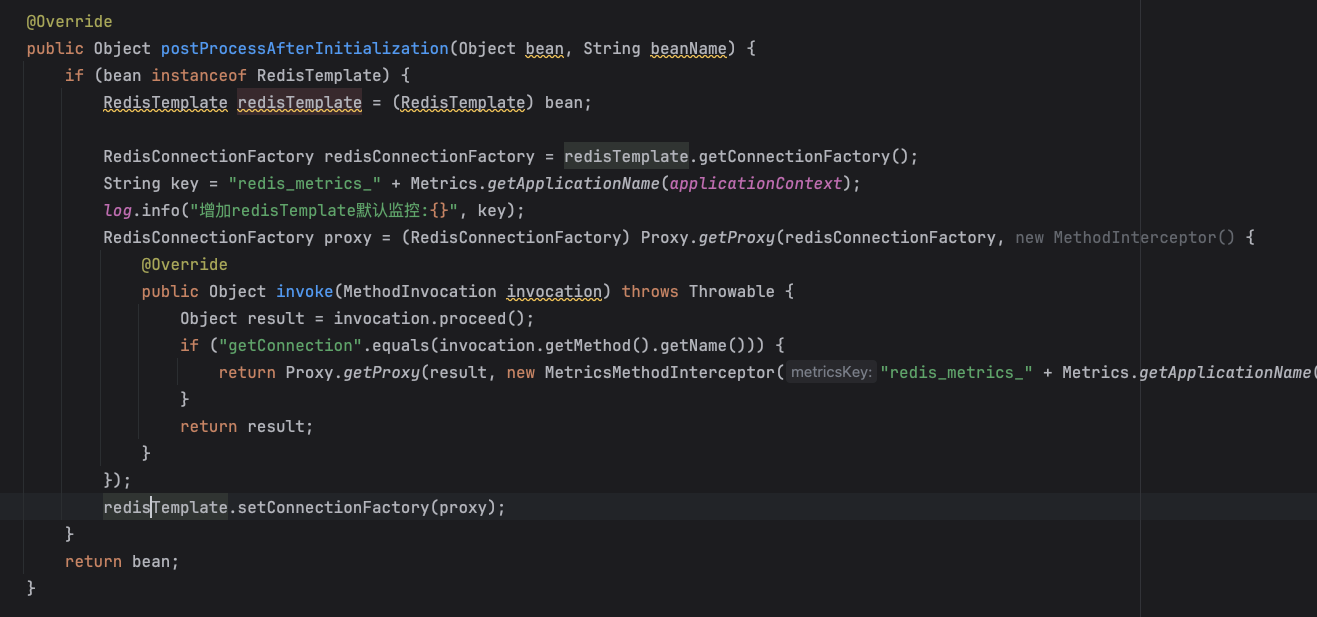Click the MethodInvocation parameter type
The width and height of the screenshot is (1317, 617).
420,291
